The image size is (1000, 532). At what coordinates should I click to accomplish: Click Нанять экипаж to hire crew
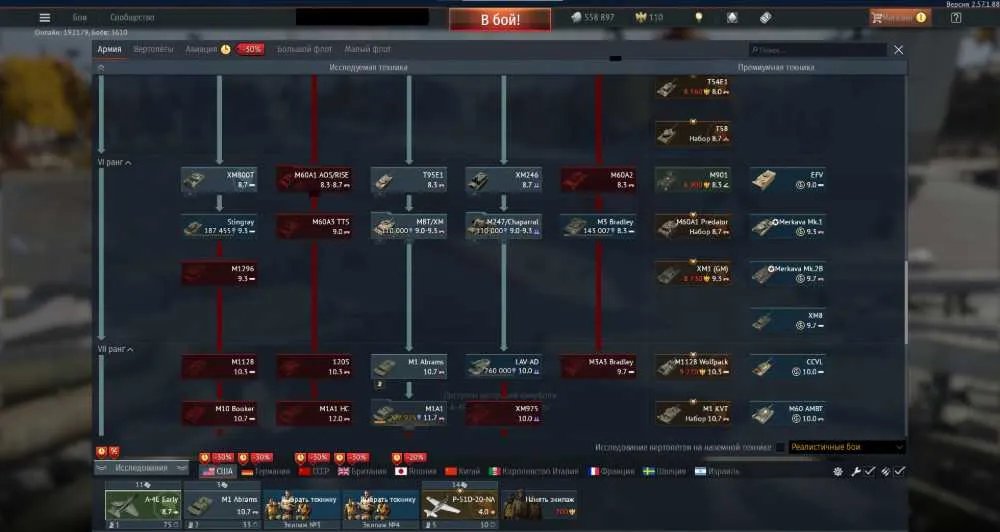tap(540, 505)
